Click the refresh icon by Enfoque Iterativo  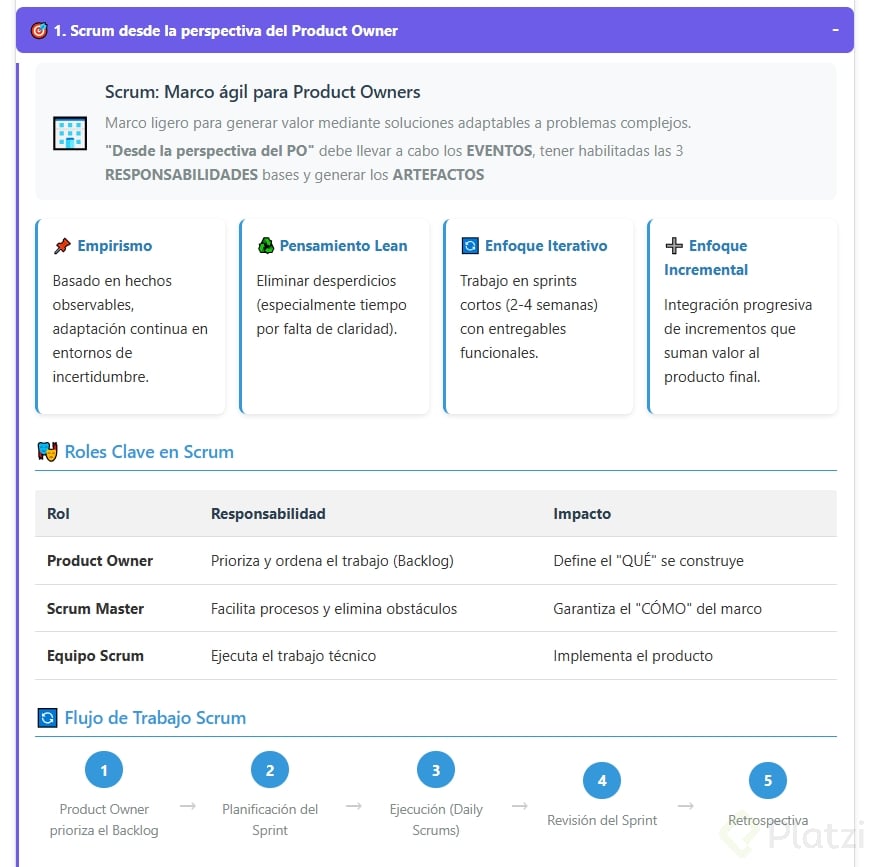[x=470, y=246]
